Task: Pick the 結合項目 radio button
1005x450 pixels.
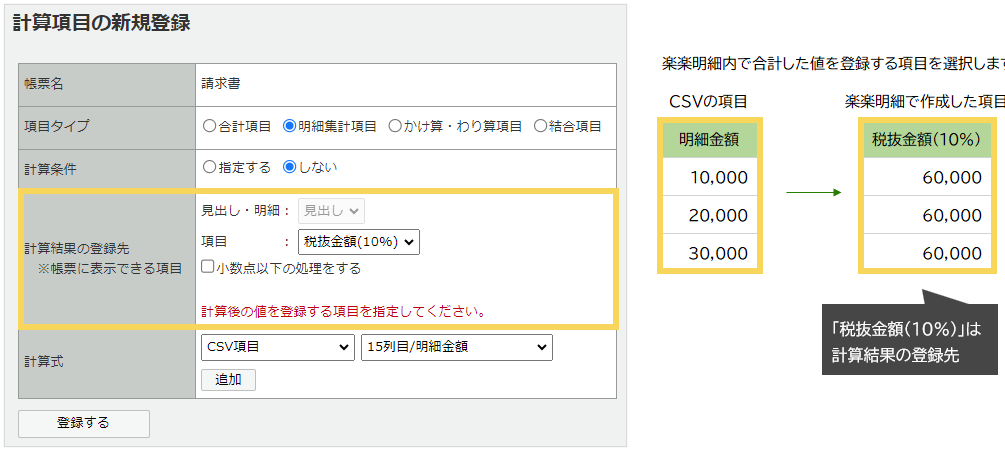Action: [541, 126]
